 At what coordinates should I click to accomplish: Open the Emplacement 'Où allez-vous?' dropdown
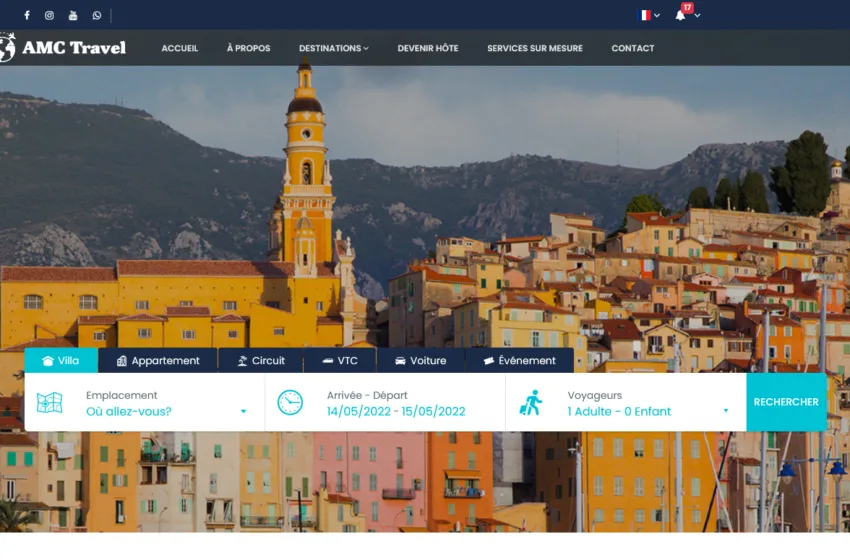tap(165, 411)
